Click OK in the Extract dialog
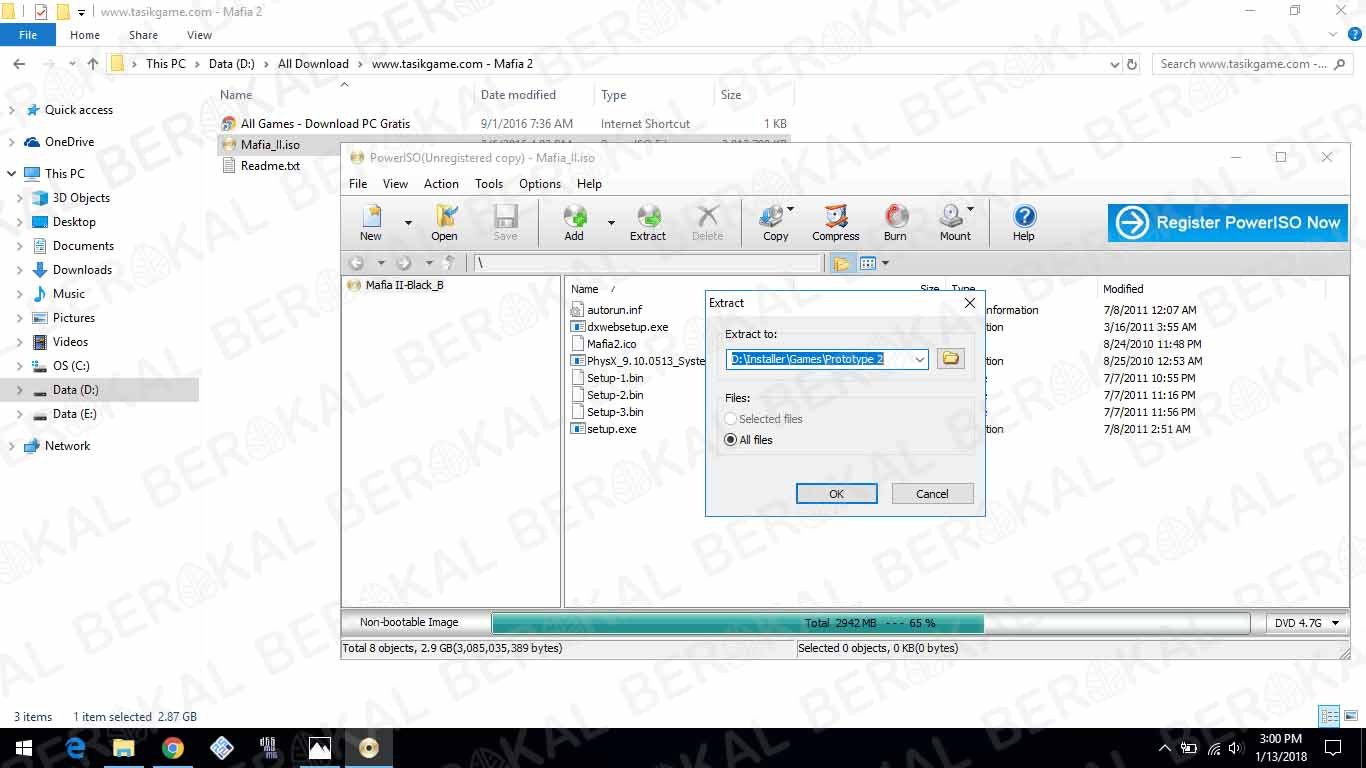 pos(837,494)
